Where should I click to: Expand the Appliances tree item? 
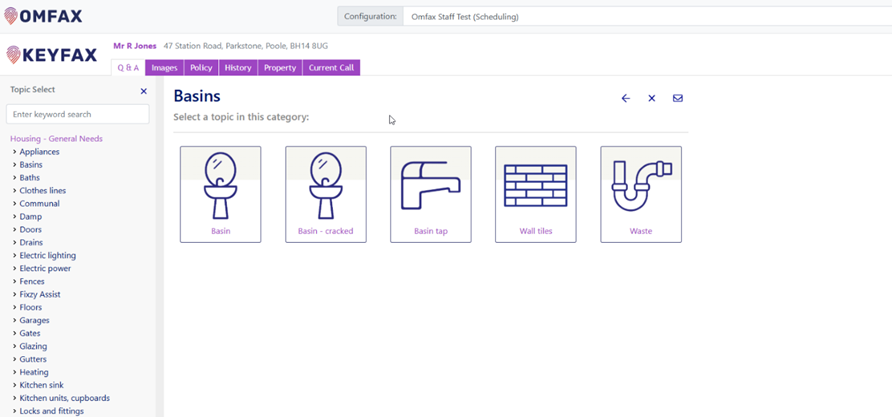[x=15, y=152]
